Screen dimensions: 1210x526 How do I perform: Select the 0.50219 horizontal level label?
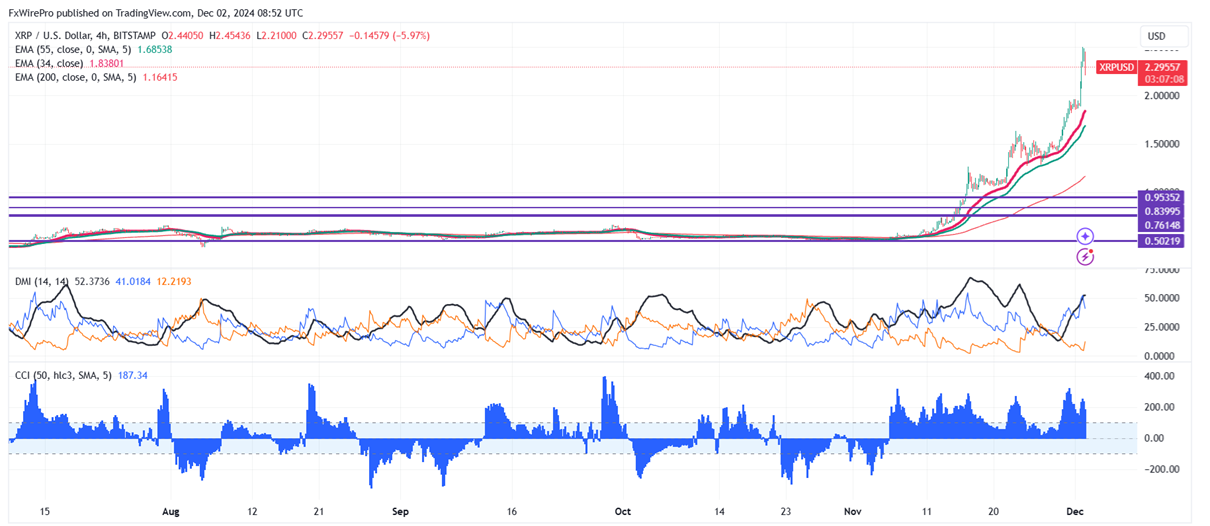point(1162,241)
